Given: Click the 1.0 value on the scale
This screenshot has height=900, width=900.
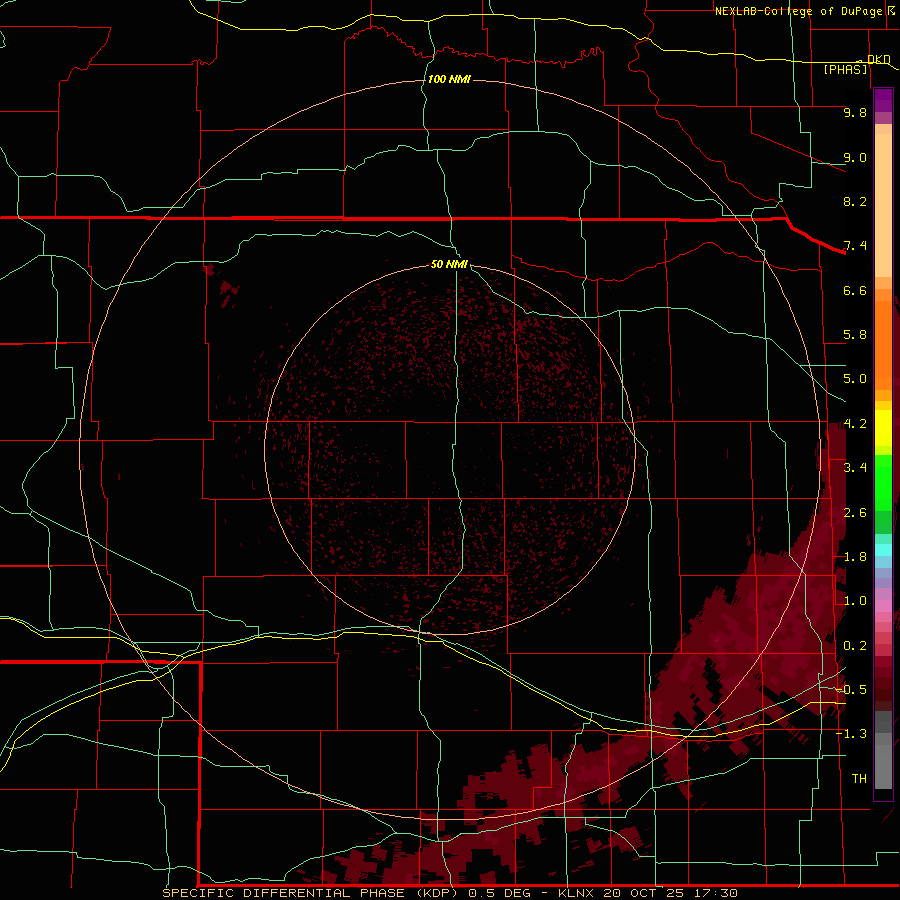Looking at the screenshot, I should (x=855, y=601).
